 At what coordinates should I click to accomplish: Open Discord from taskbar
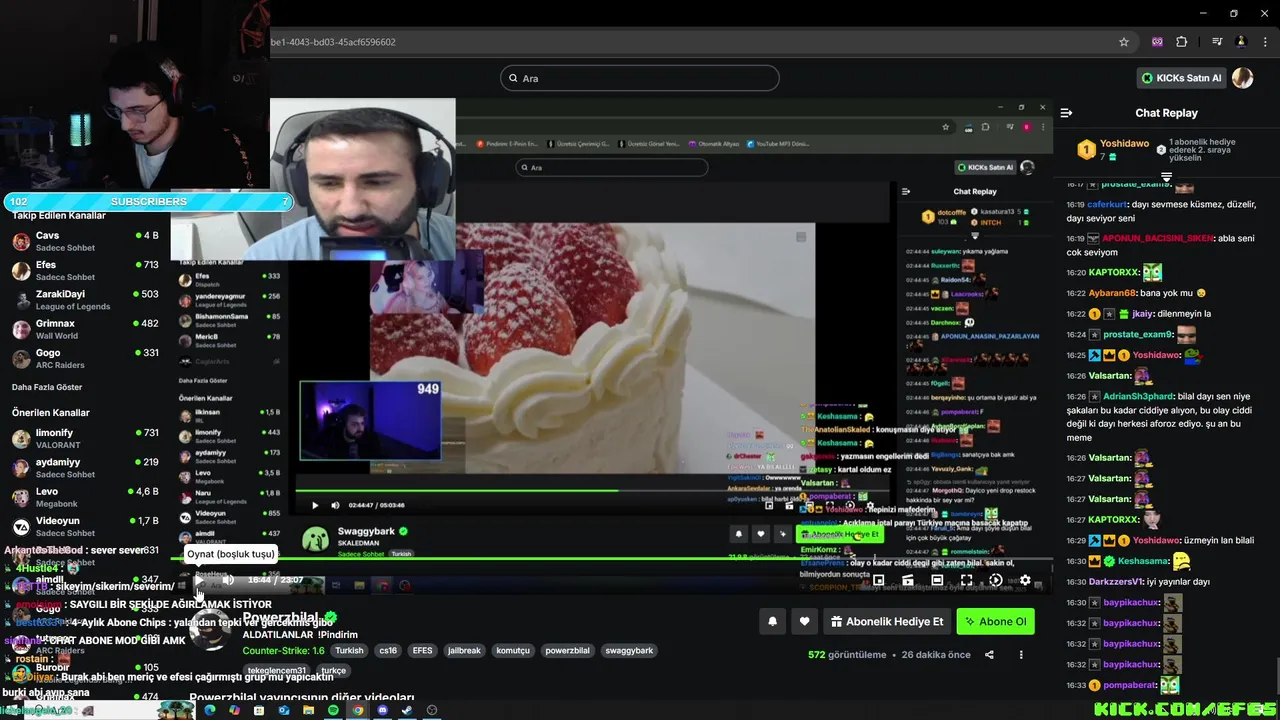coord(382,710)
